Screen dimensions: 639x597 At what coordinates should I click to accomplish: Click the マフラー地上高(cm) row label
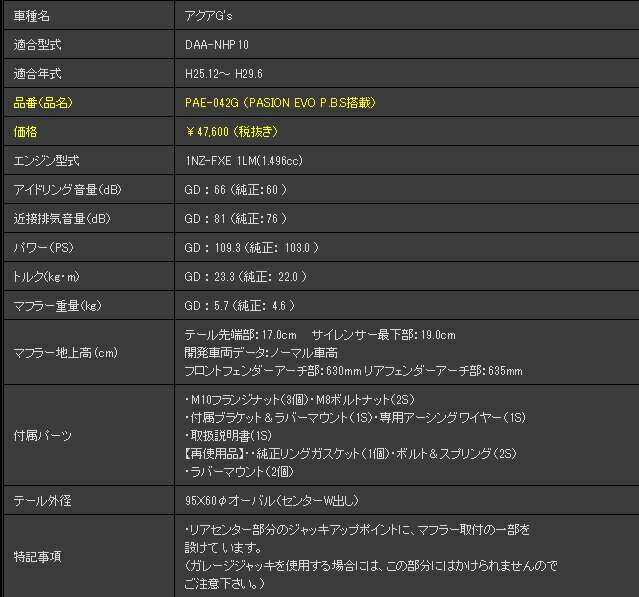[x=65, y=352]
